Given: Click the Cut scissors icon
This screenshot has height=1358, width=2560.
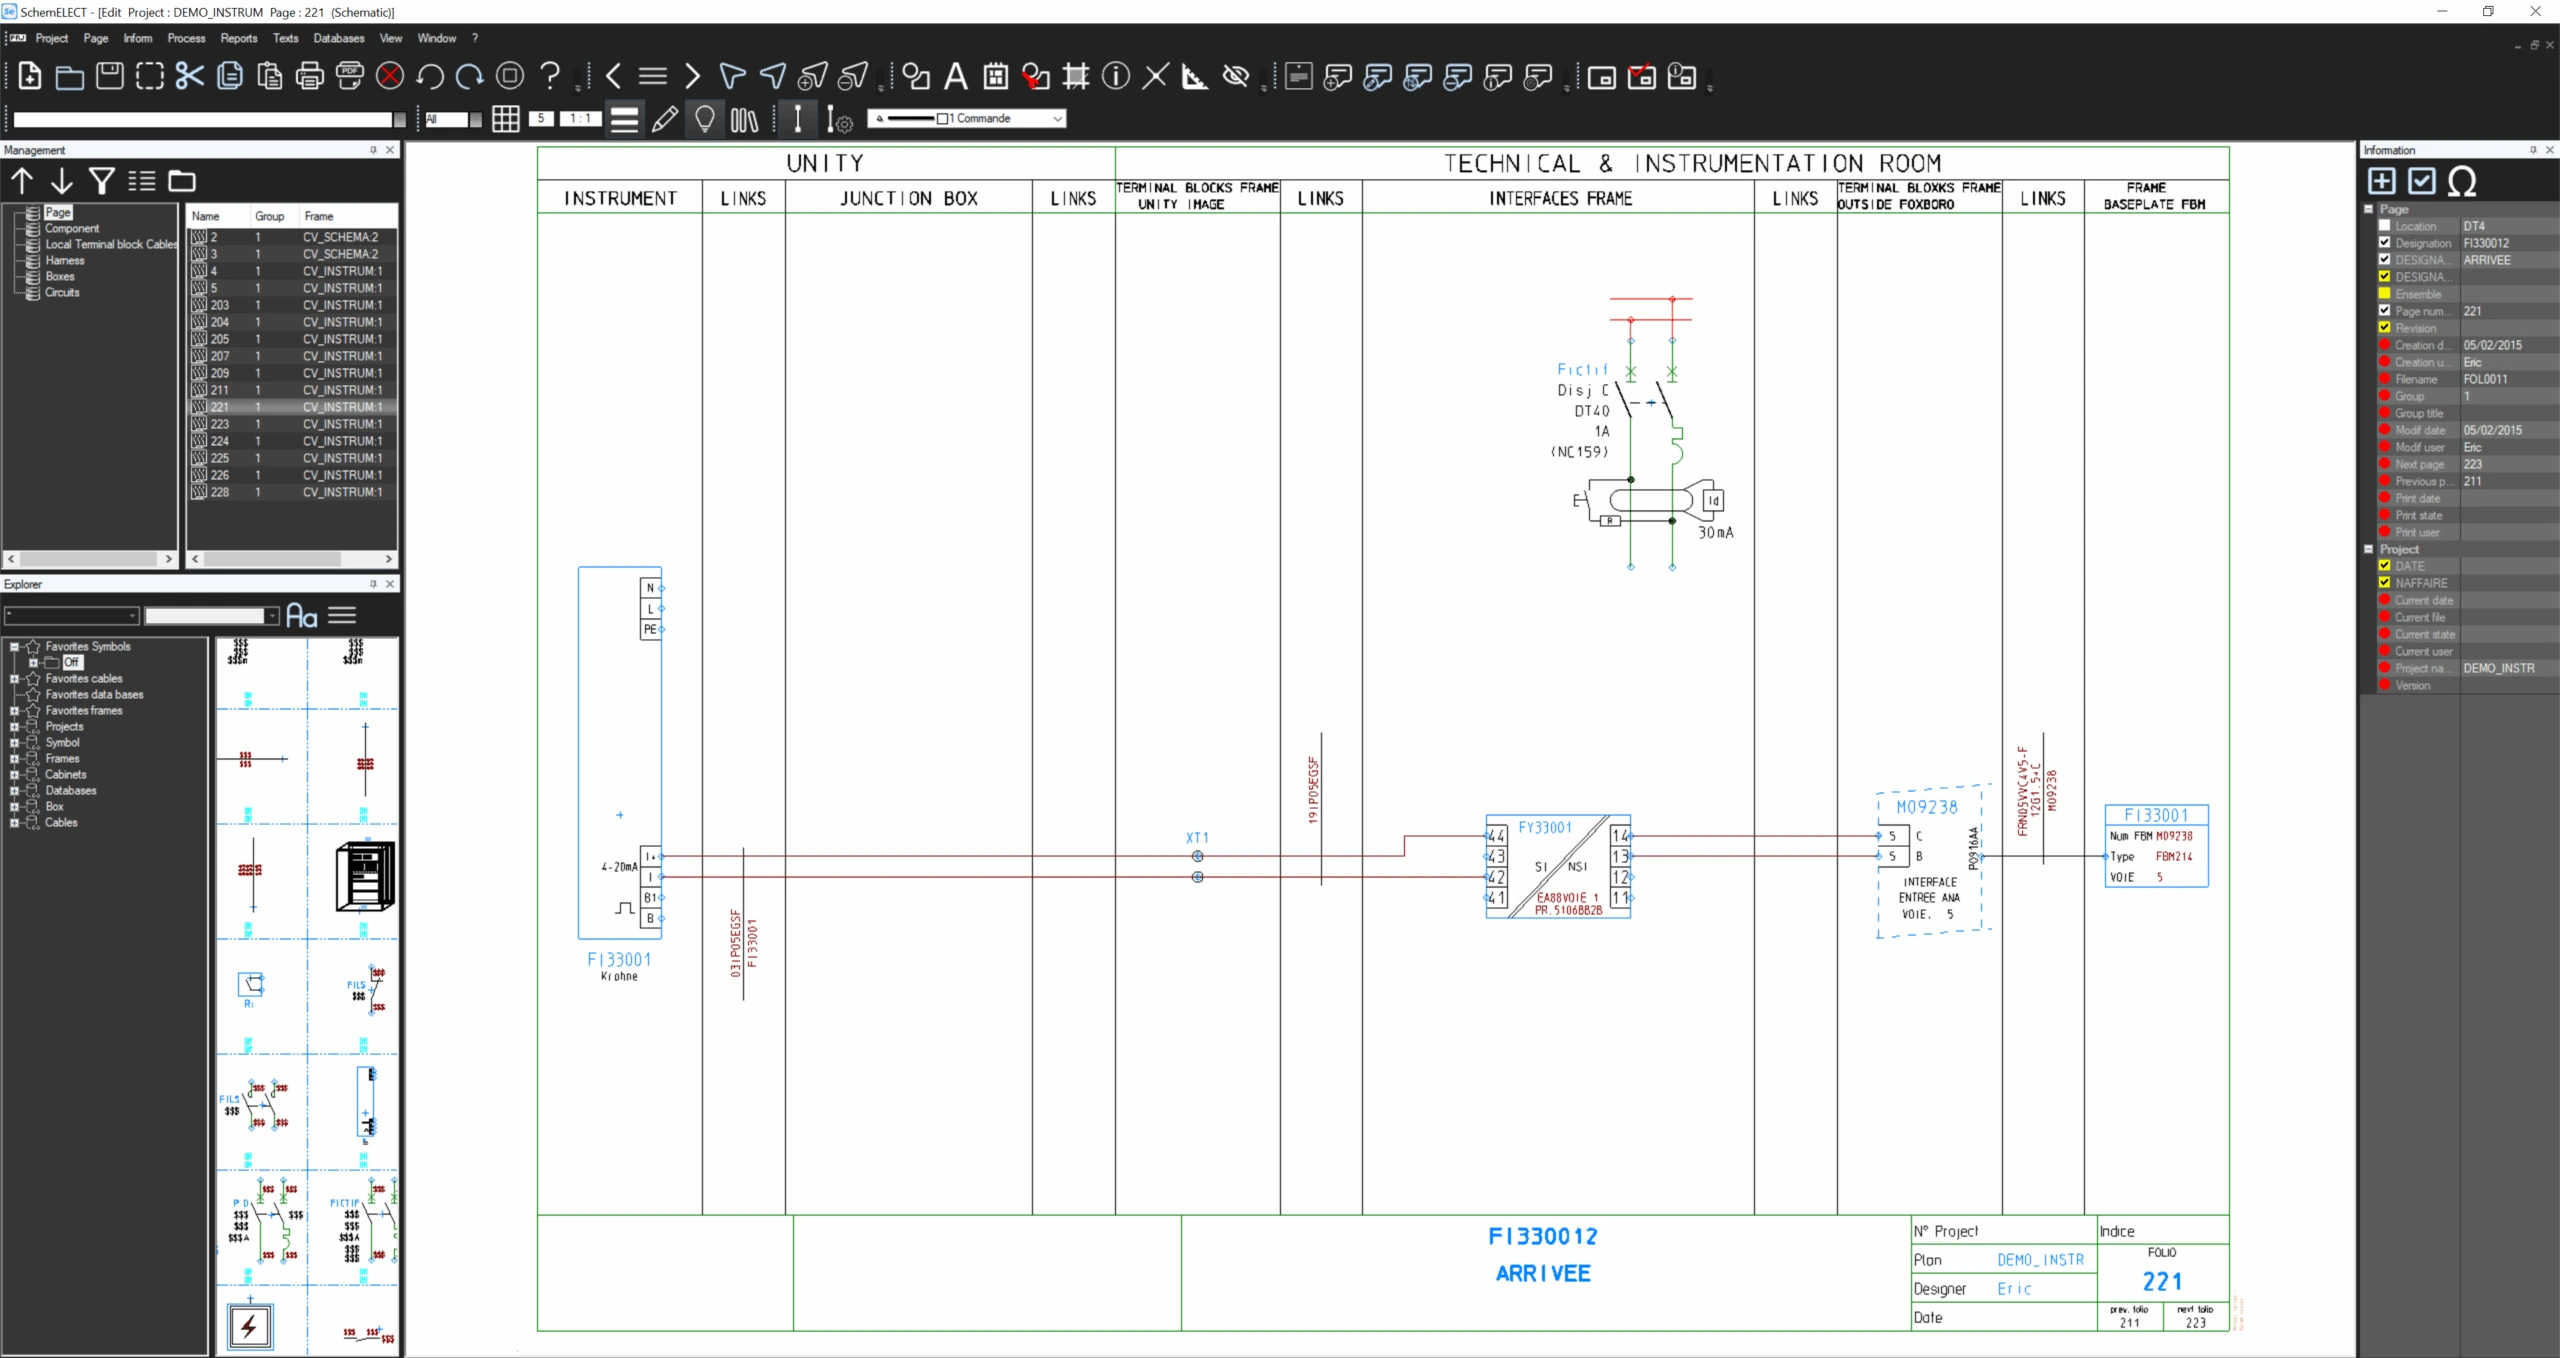Looking at the screenshot, I should click(189, 76).
